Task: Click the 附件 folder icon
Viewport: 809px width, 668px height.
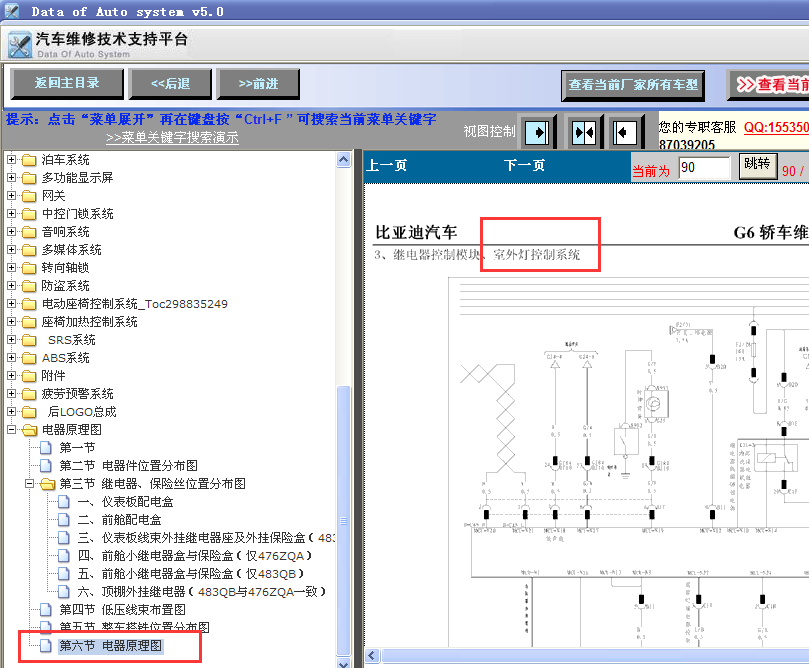Action: pos(29,376)
